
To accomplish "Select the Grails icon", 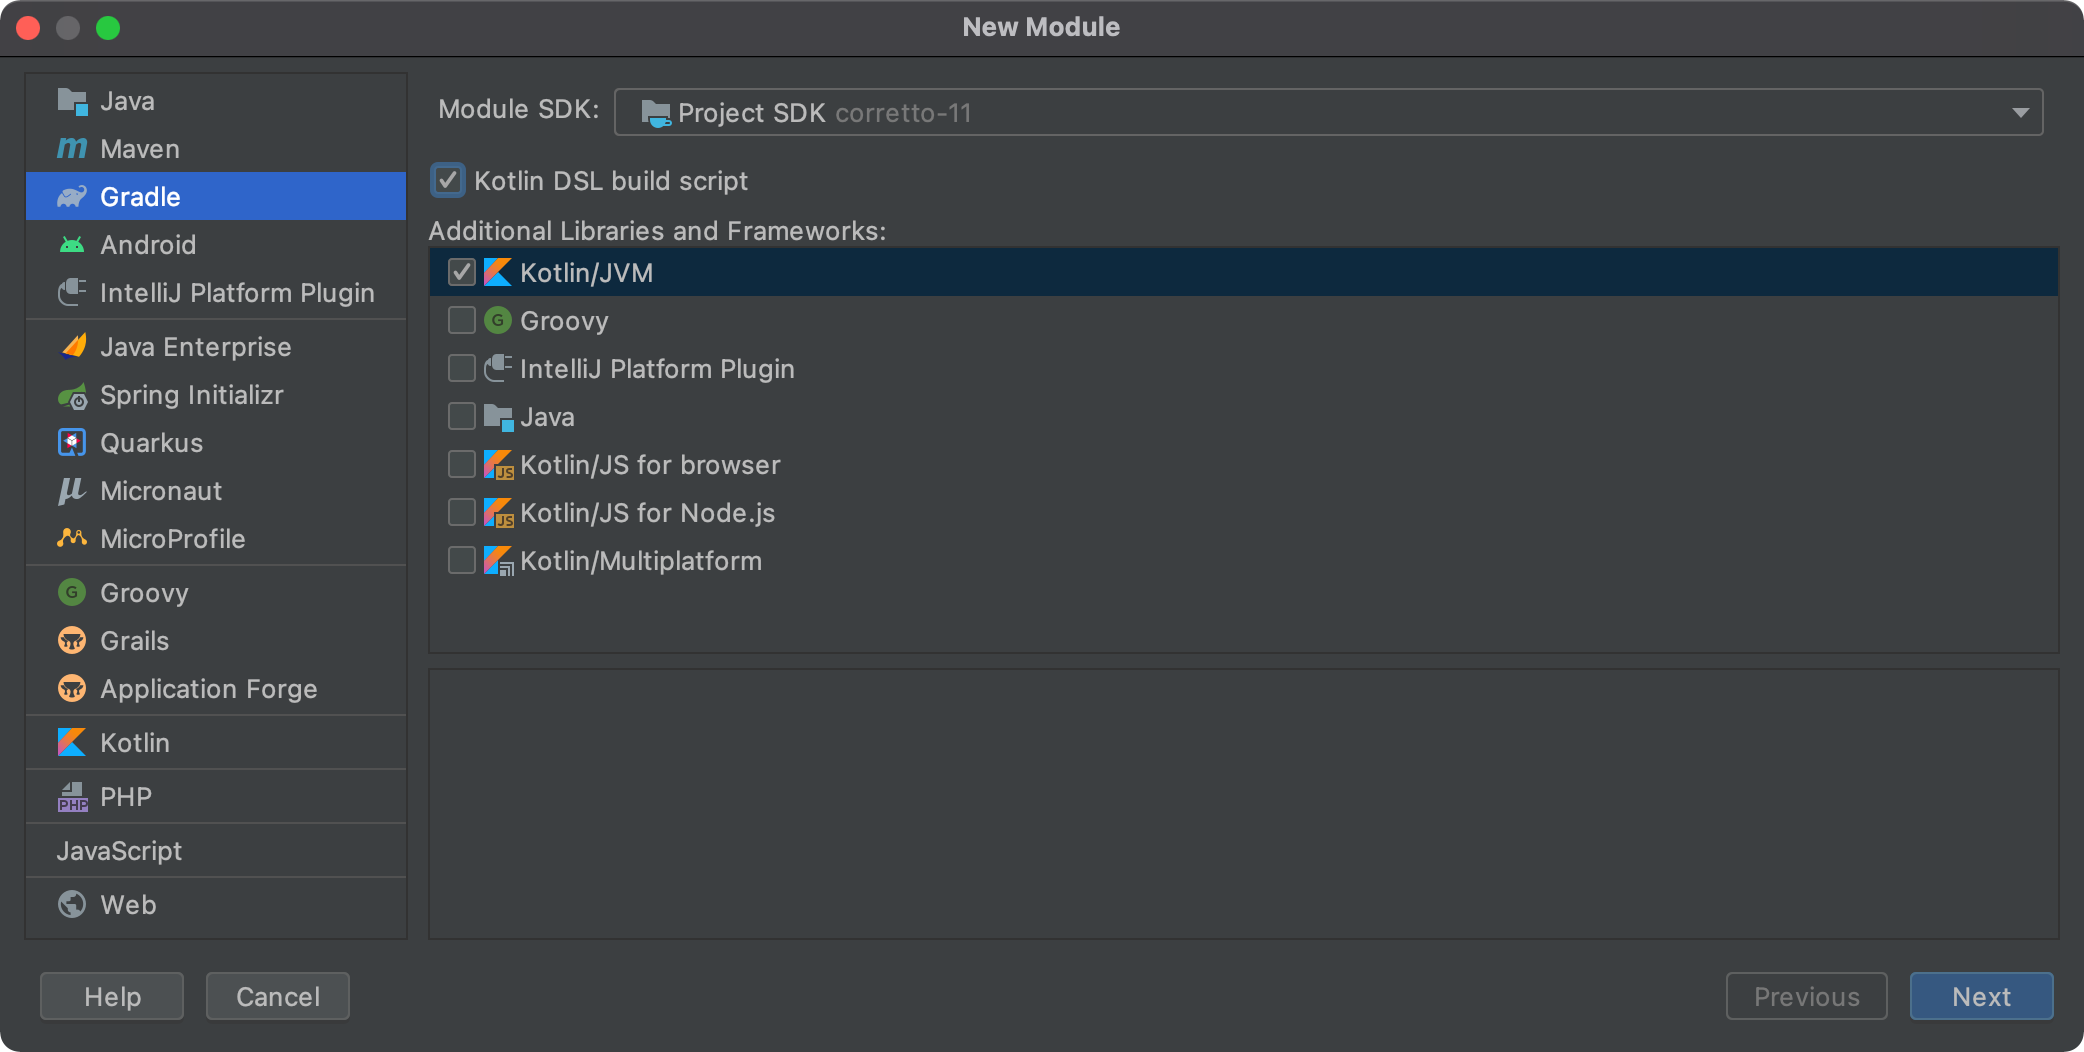I will tap(72, 641).
